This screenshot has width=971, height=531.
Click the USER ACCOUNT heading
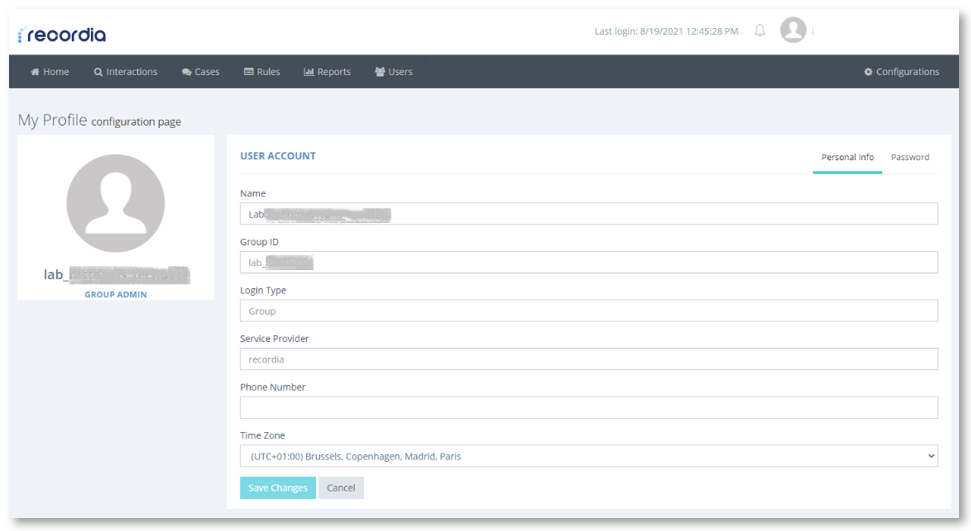[x=278, y=156]
